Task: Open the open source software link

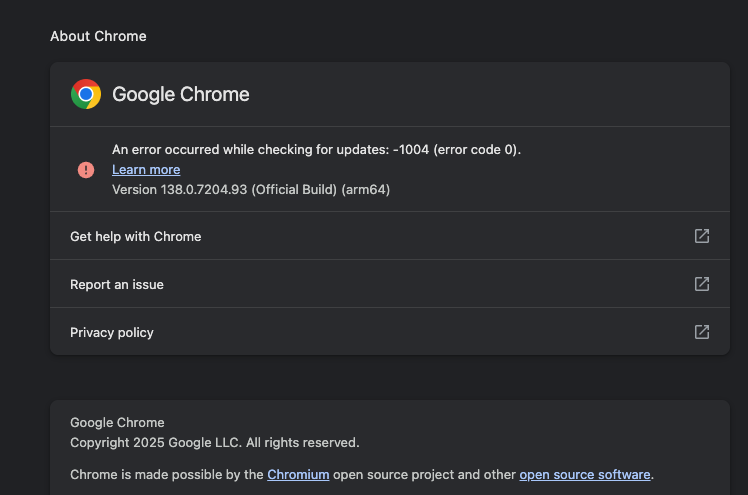Action: pyautogui.click(x=585, y=474)
